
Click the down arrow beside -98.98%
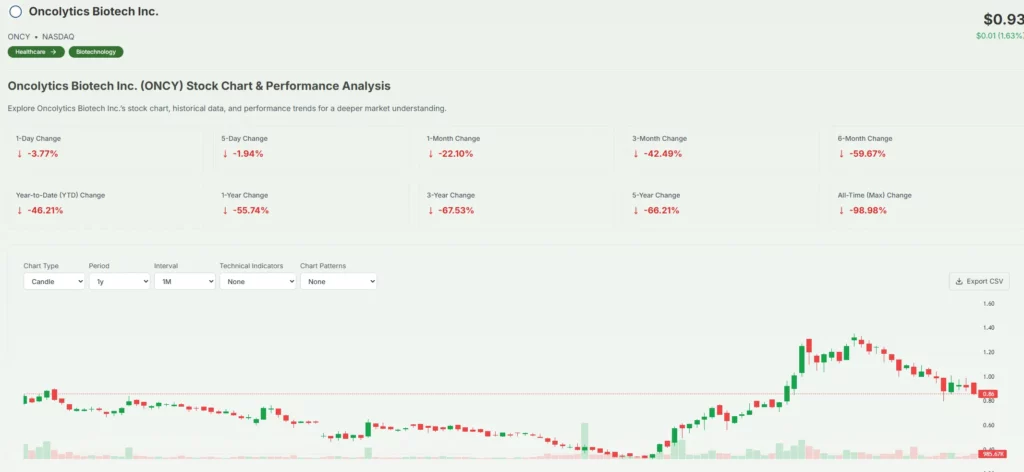tap(842, 210)
